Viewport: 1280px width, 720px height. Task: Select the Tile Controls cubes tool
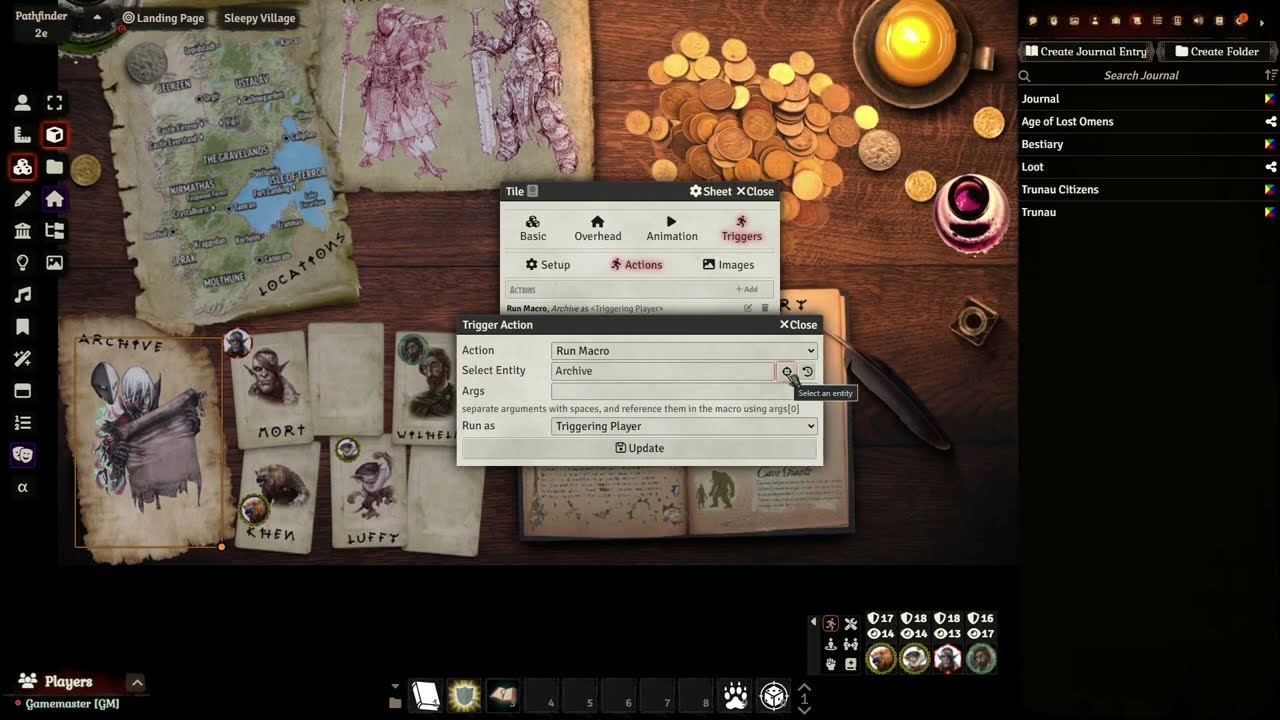(x=22, y=167)
